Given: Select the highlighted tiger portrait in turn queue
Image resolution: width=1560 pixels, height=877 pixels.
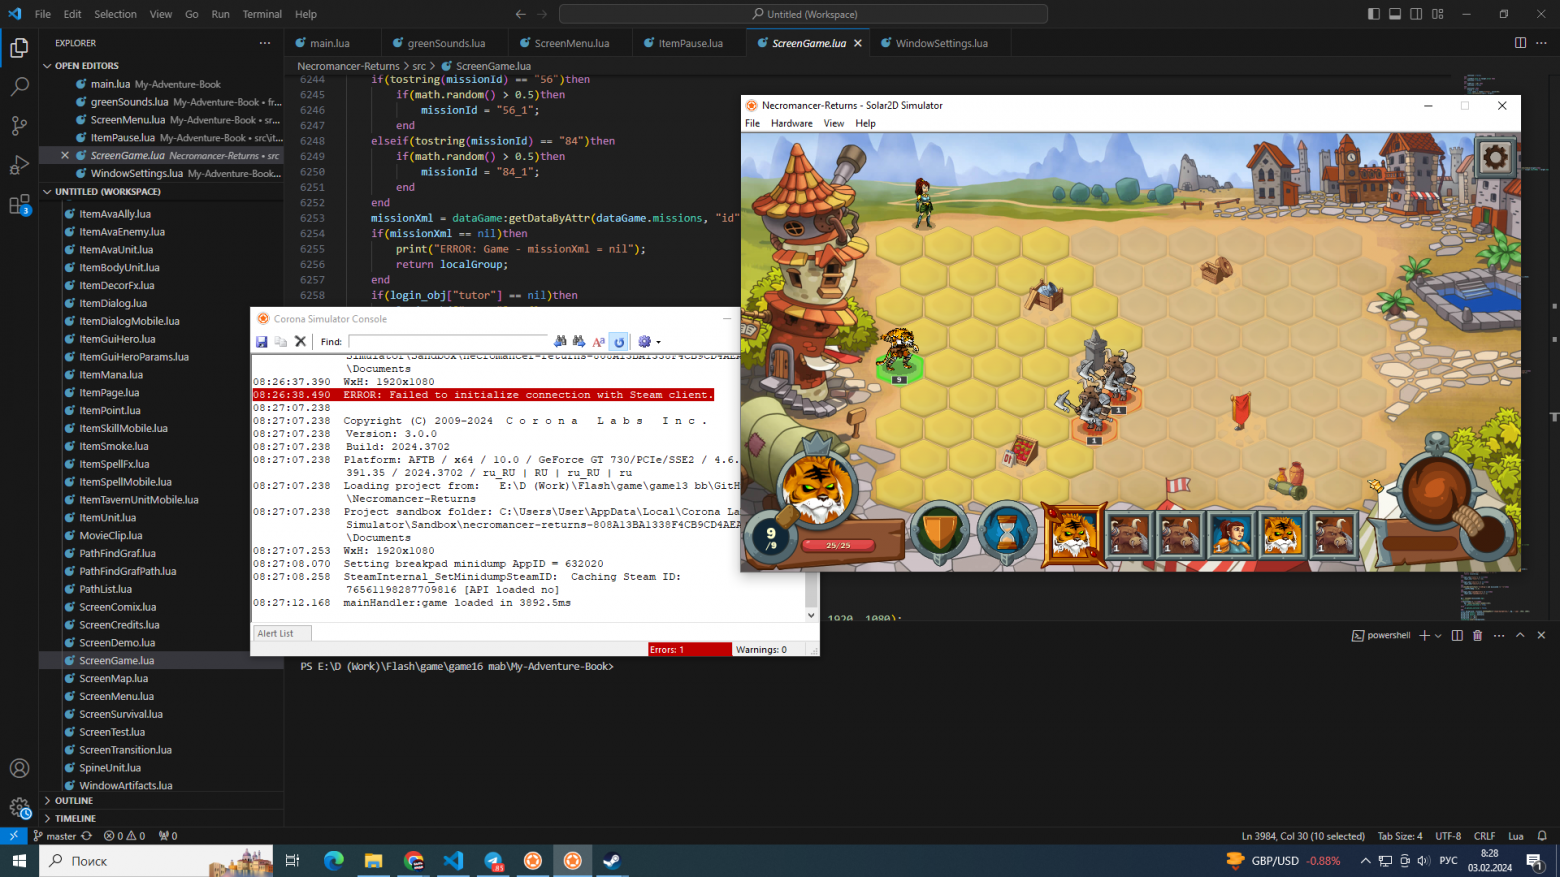Looking at the screenshot, I should [1073, 533].
